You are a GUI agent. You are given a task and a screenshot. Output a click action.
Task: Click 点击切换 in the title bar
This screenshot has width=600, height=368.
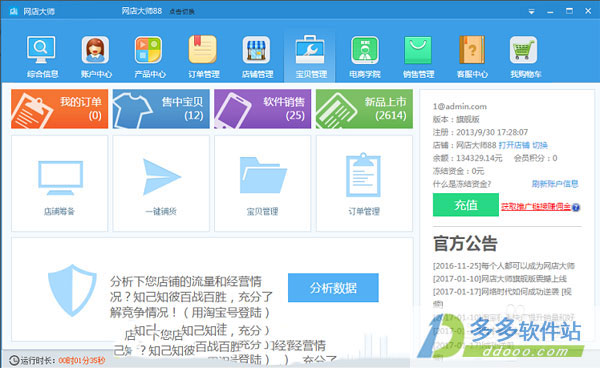pyautogui.click(x=182, y=12)
